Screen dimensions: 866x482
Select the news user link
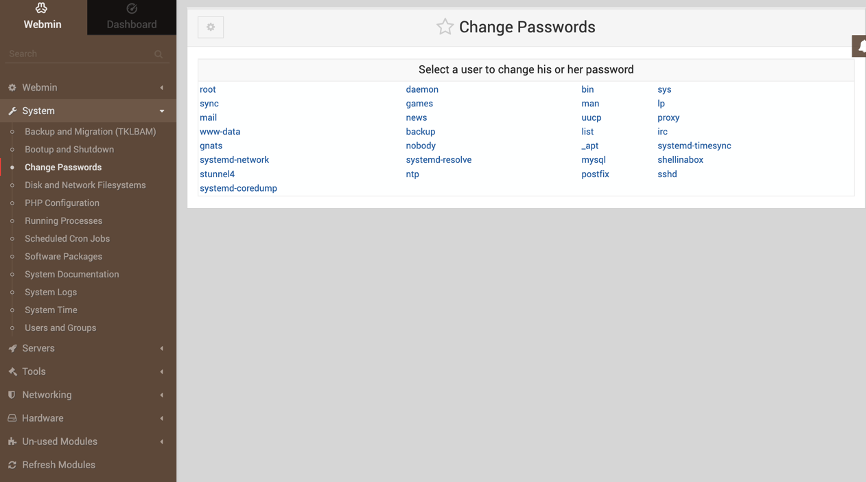click(416, 118)
